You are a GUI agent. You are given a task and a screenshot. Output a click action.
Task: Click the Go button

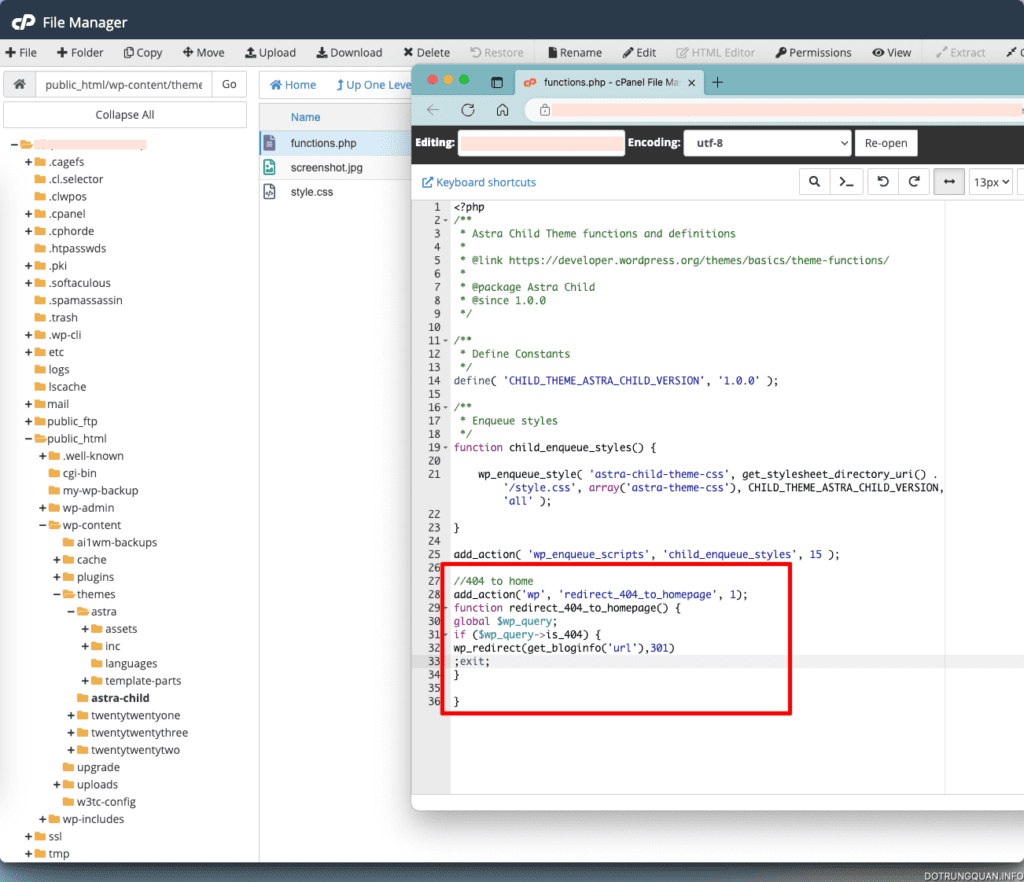point(229,84)
